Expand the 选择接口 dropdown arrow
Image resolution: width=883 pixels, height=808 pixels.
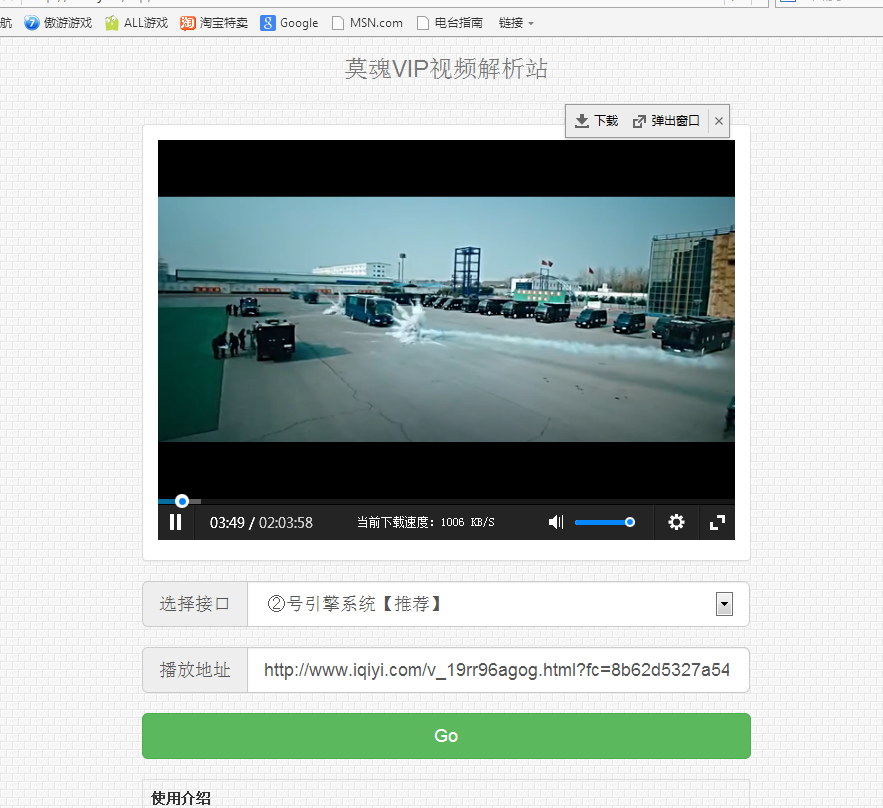pyautogui.click(x=724, y=604)
